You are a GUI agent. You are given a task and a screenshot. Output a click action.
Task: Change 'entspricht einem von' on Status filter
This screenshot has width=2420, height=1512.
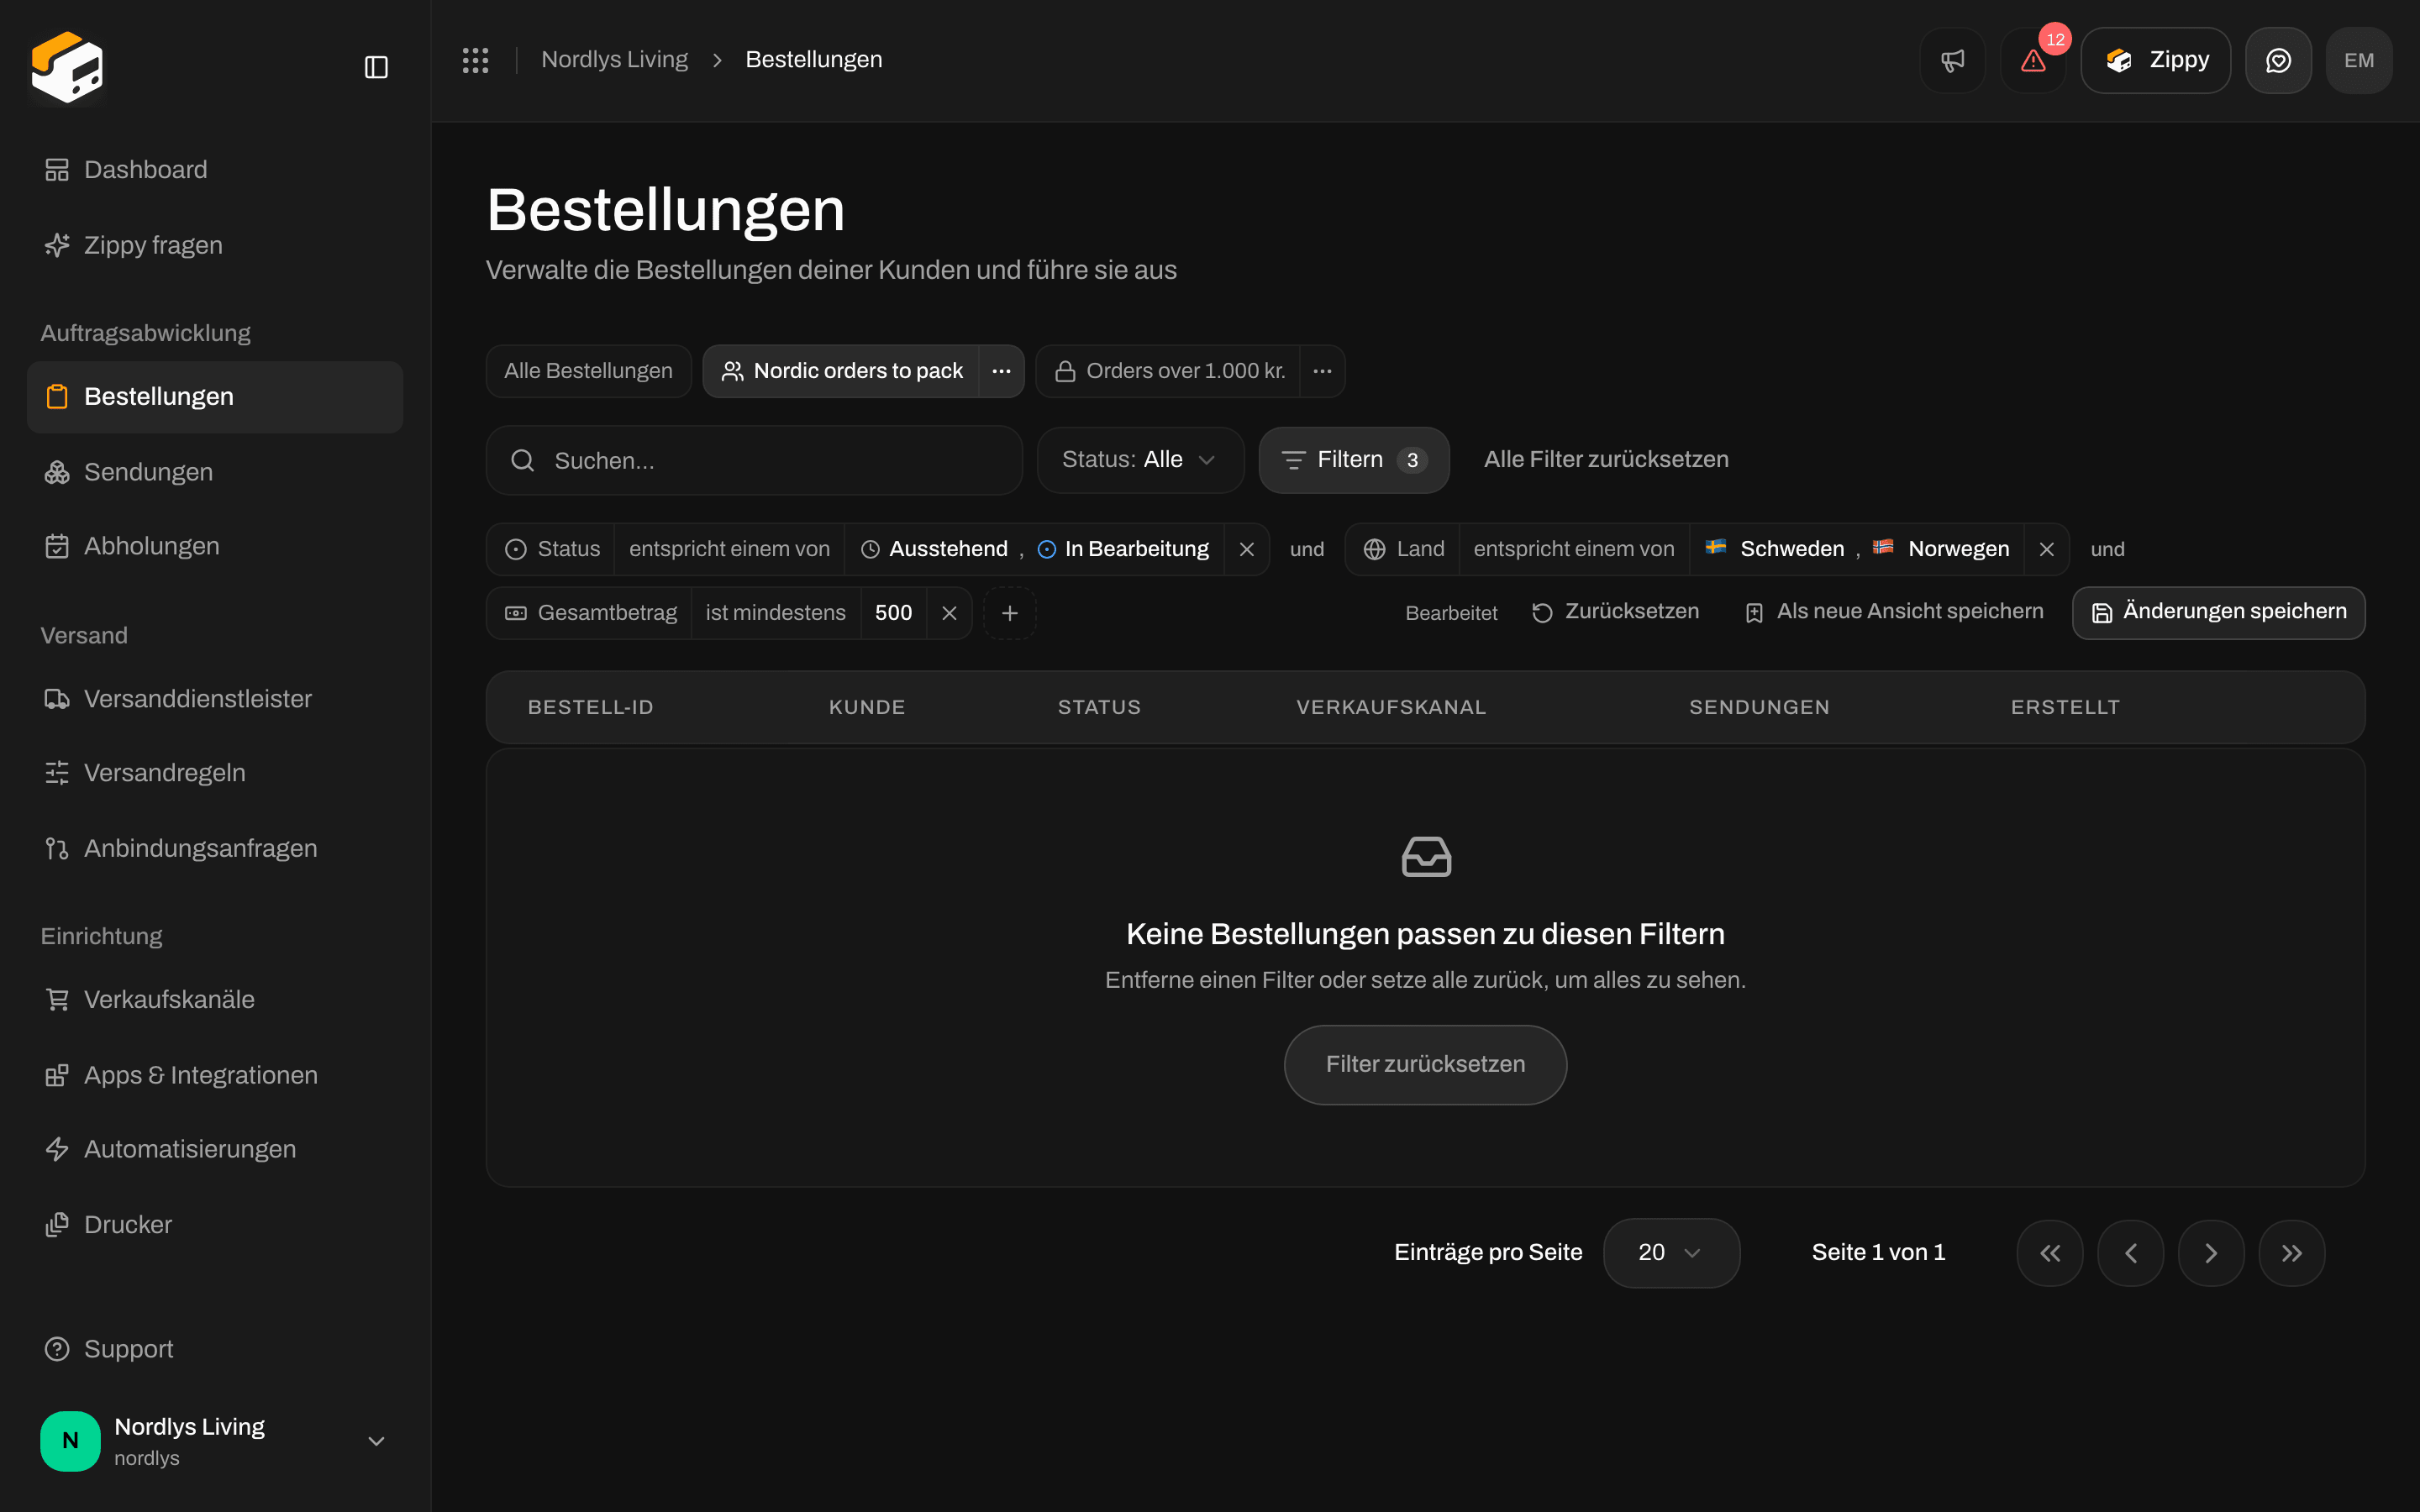point(729,549)
